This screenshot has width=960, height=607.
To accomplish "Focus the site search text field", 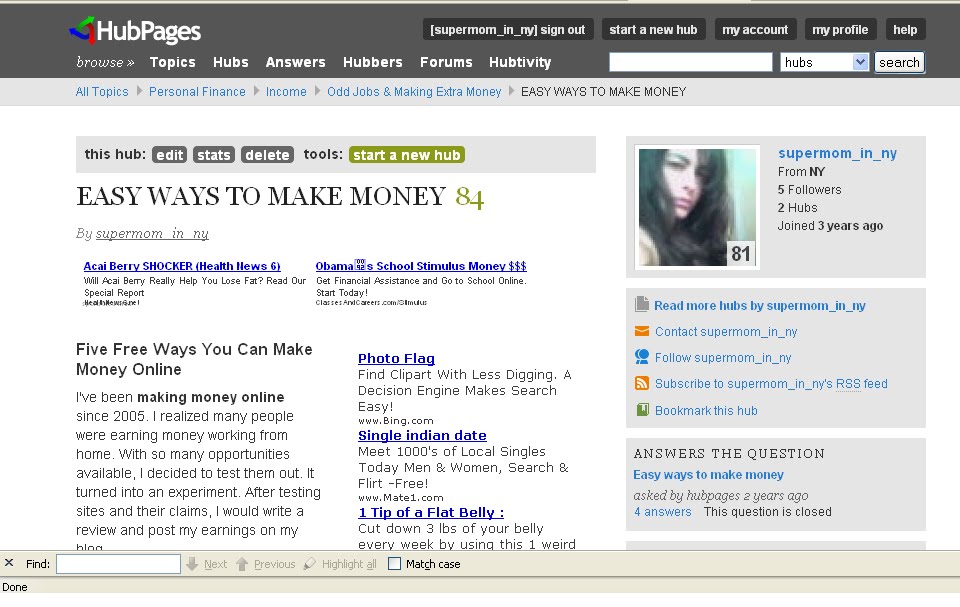I will click(691, 62).
